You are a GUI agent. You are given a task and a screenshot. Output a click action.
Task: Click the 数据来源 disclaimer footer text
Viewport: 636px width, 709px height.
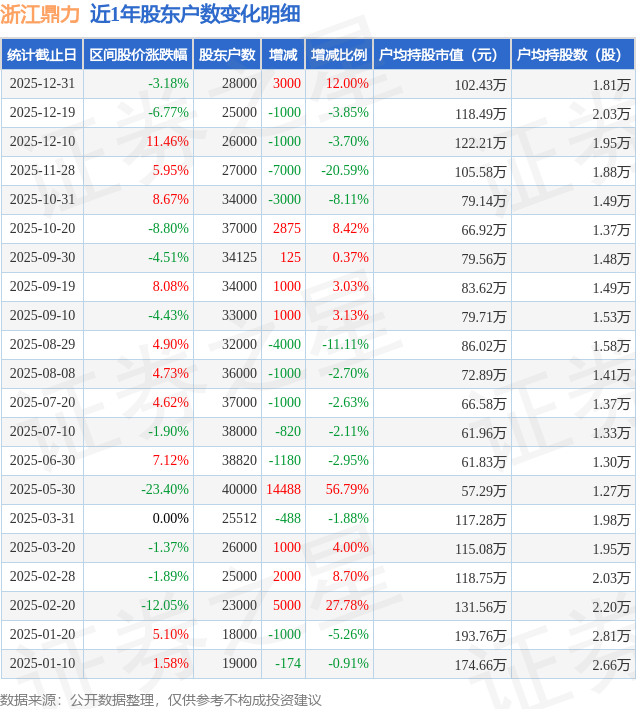pos(161,698)
